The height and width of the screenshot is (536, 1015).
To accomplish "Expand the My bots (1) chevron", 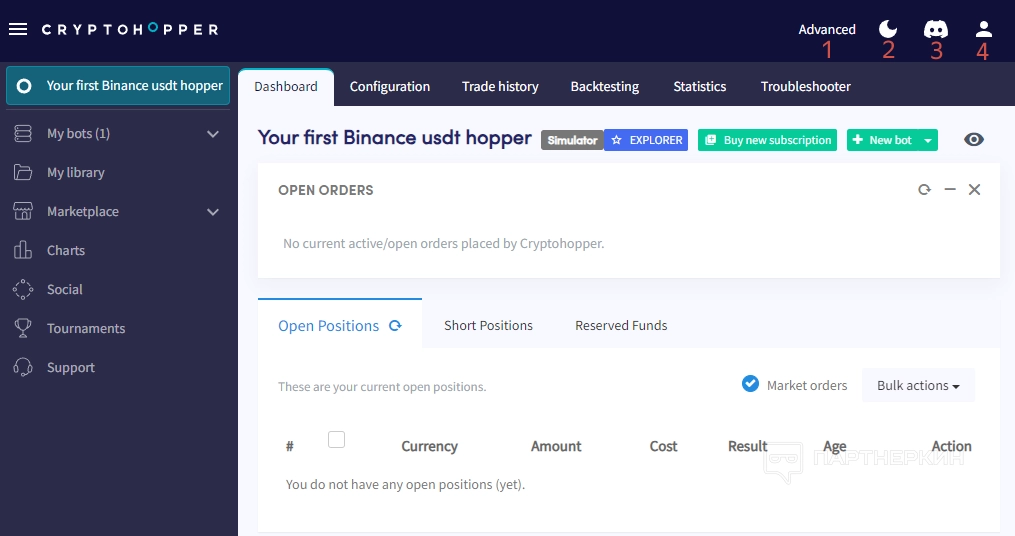I will pos(213,134).
